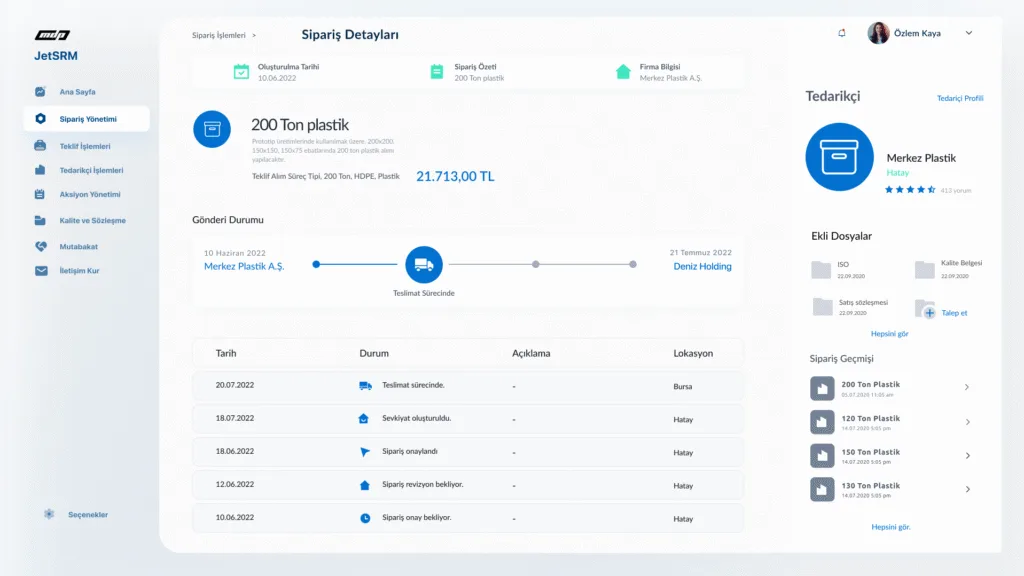Open the user profile dropdown arrow
Image resolution: width=1024 pixels, height=576 pixels.
[968, 33]
